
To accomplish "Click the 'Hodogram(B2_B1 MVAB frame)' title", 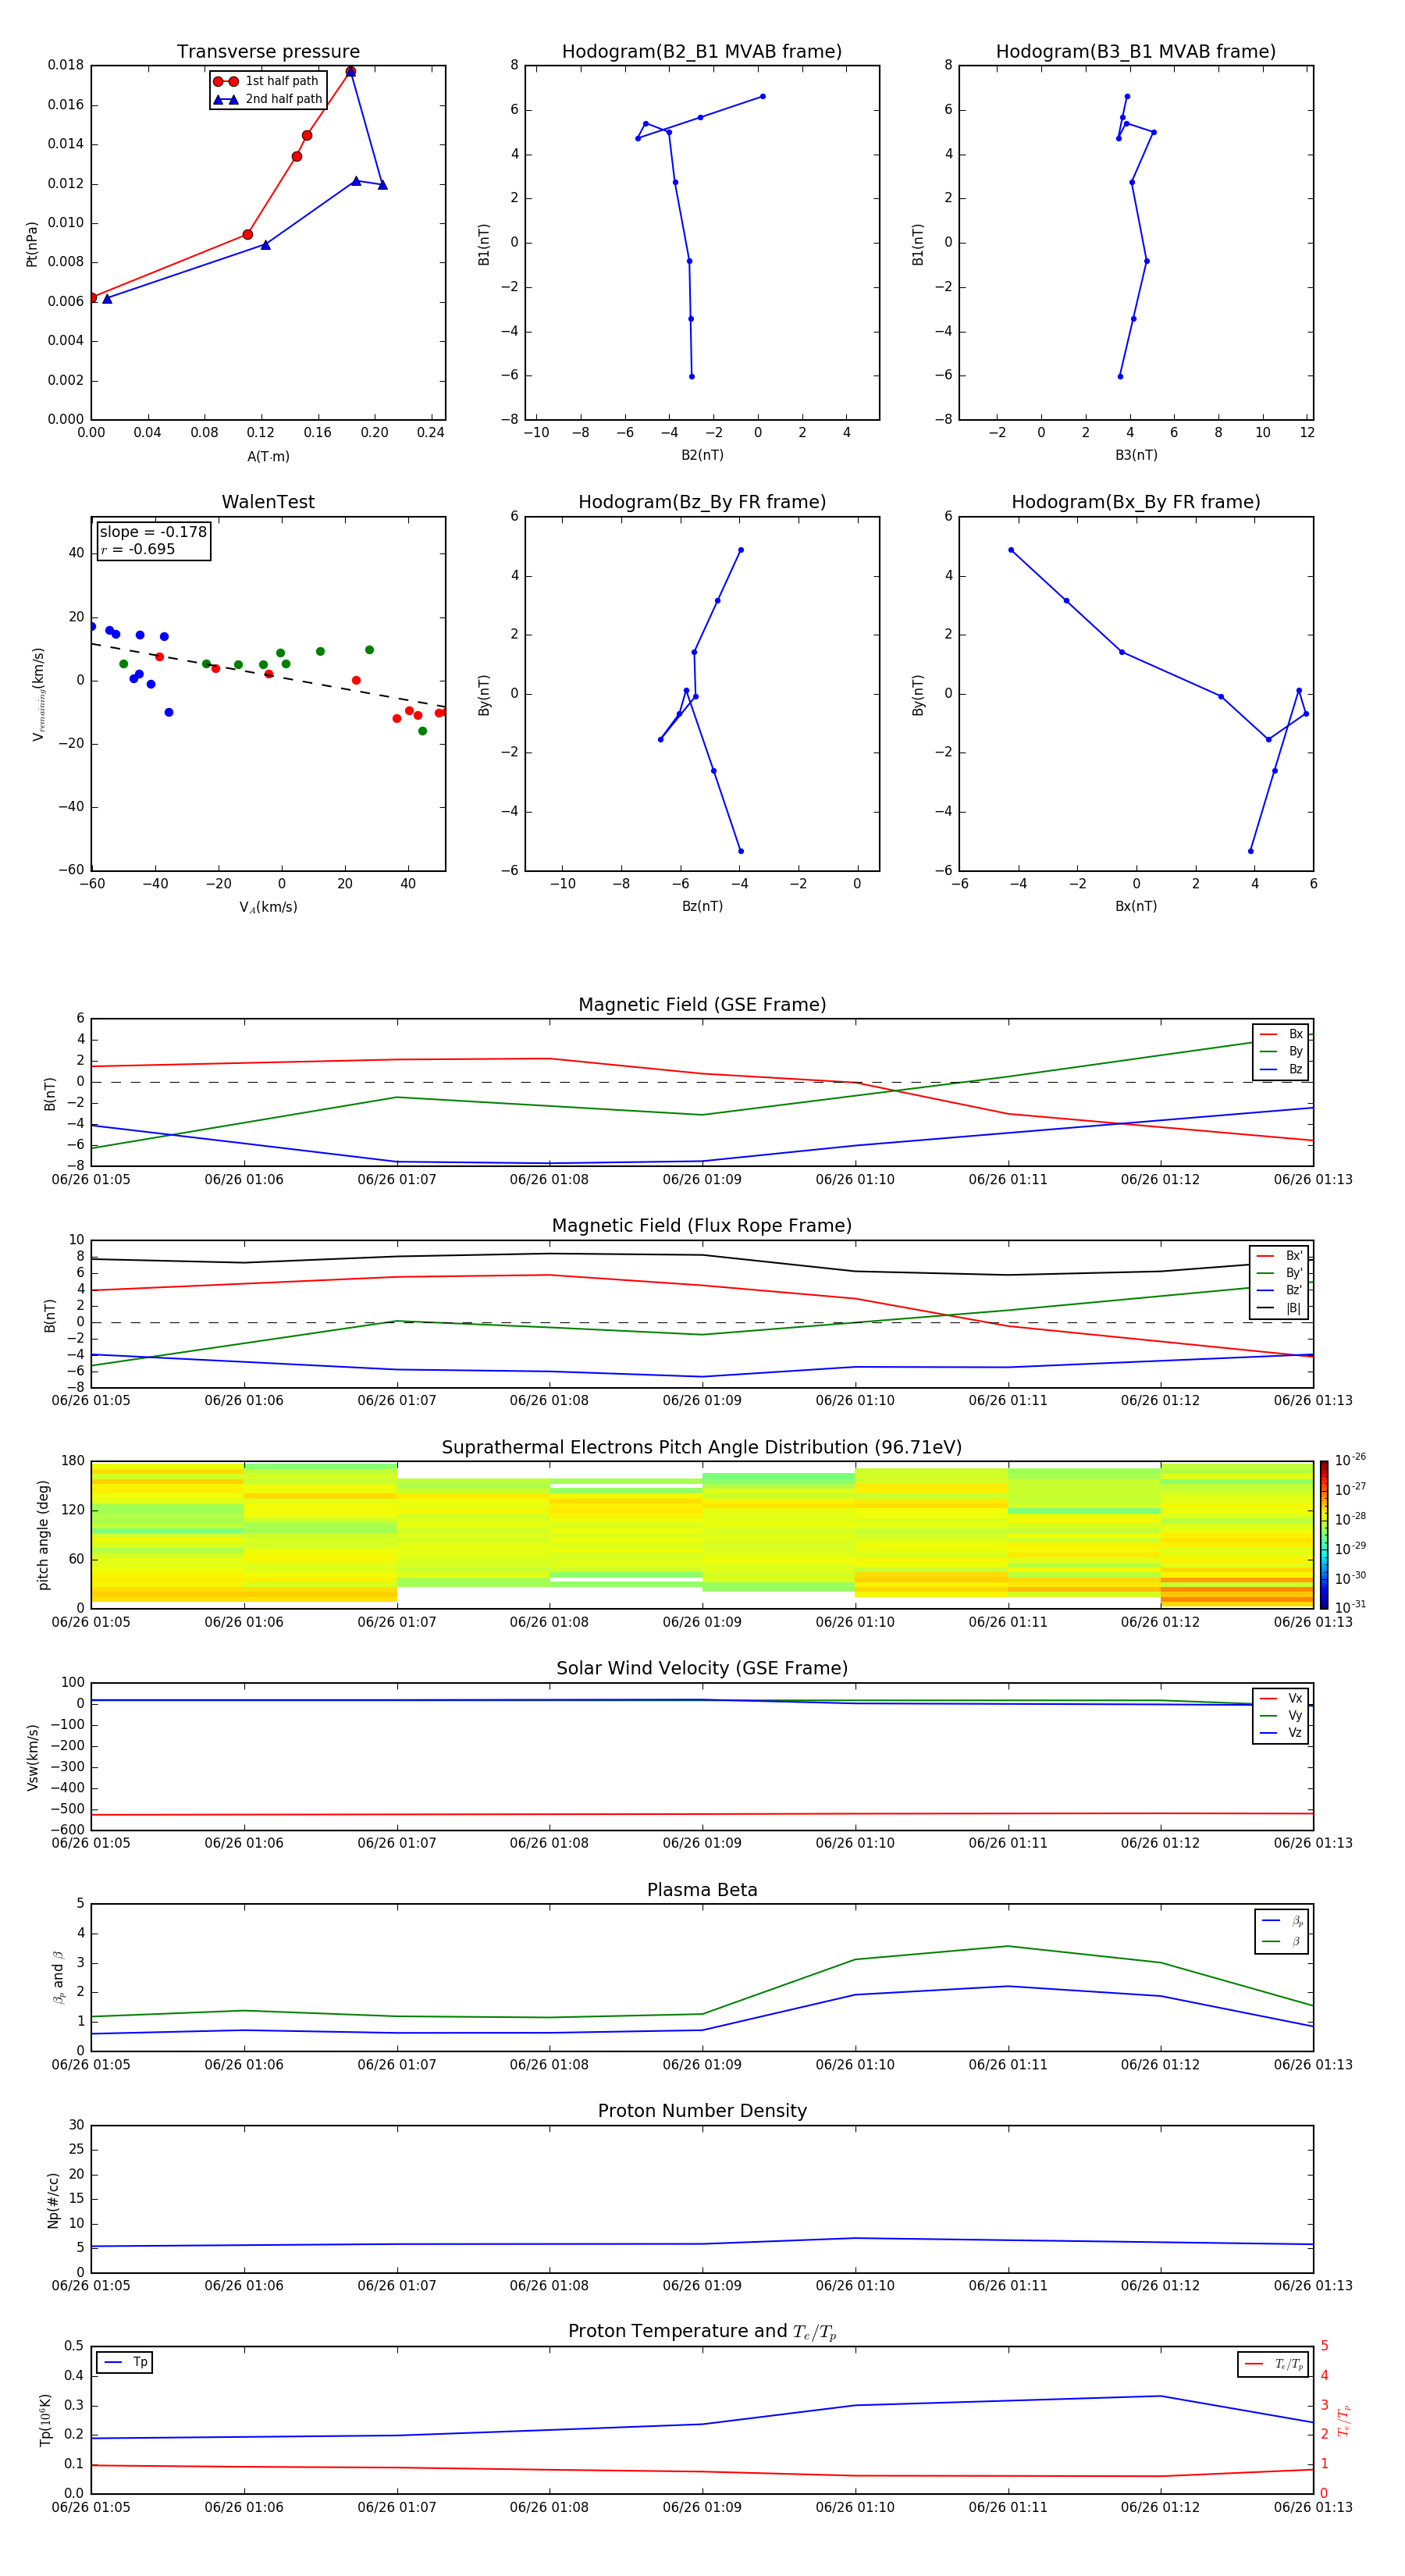I will pyautogui.click(x=702, y=52).
